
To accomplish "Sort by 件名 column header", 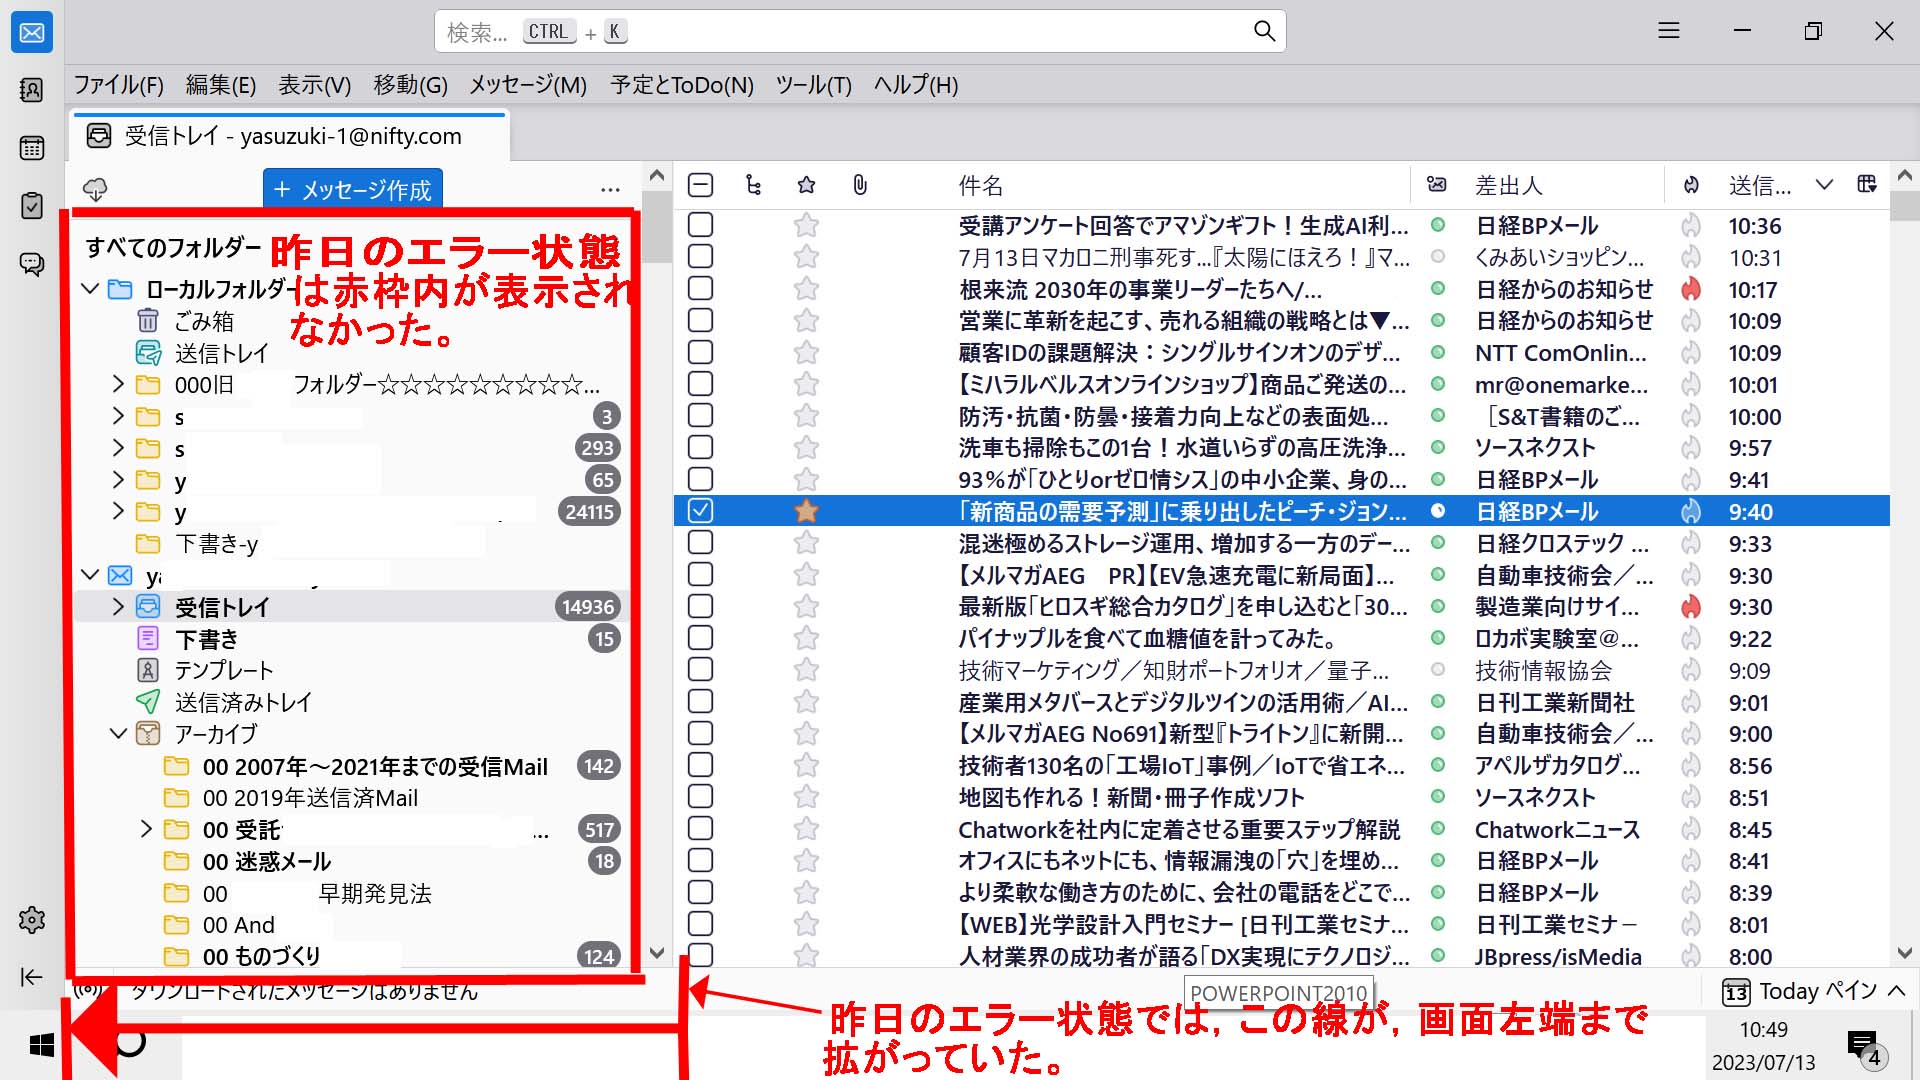I will (x=981, y=185).
